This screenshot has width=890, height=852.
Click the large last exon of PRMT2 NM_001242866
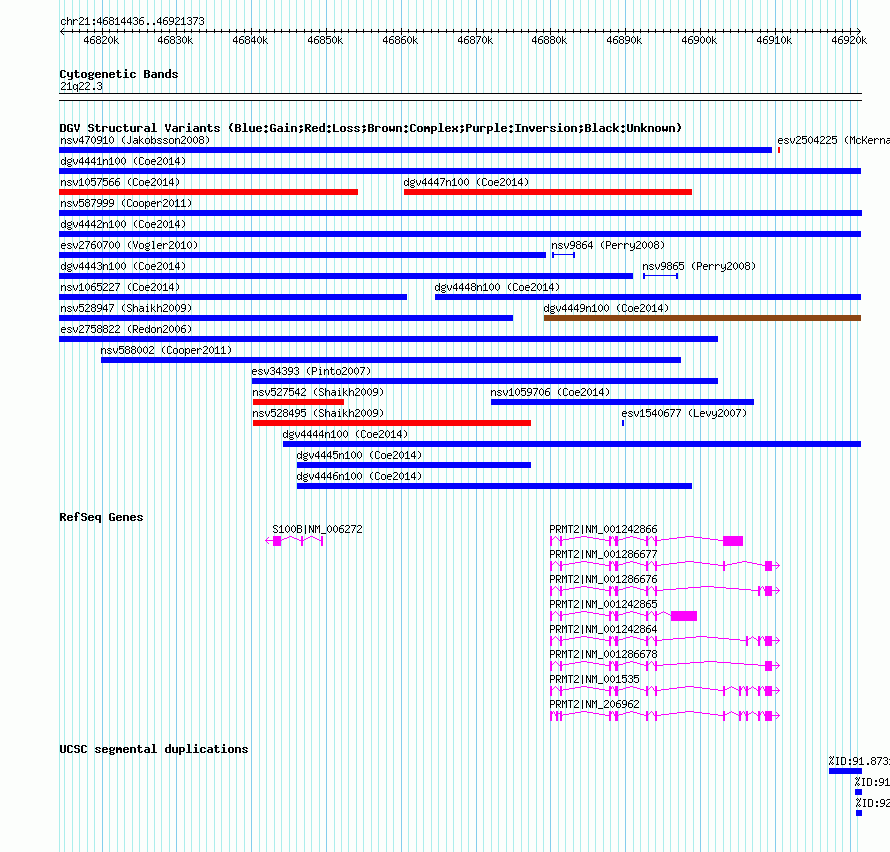[x=733, y=541]
